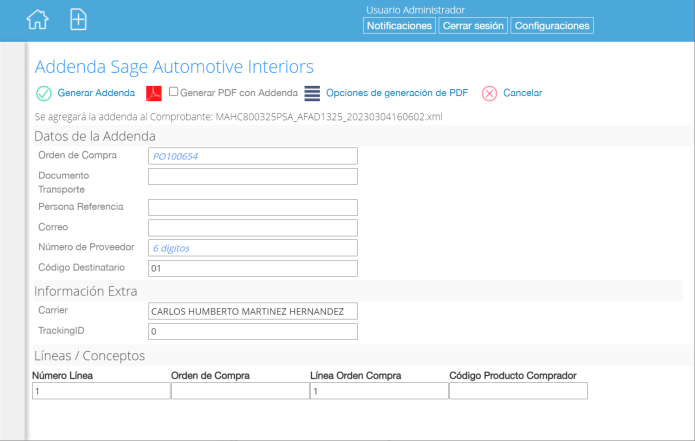695x441 pixels.
Task: Click the Generar Addenda link
Action: (96, 93)
